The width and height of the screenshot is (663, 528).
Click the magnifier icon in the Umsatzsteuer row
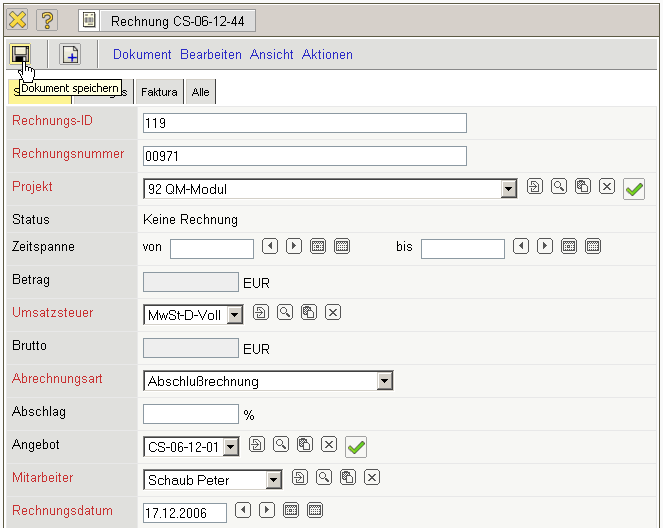(285, 313)
